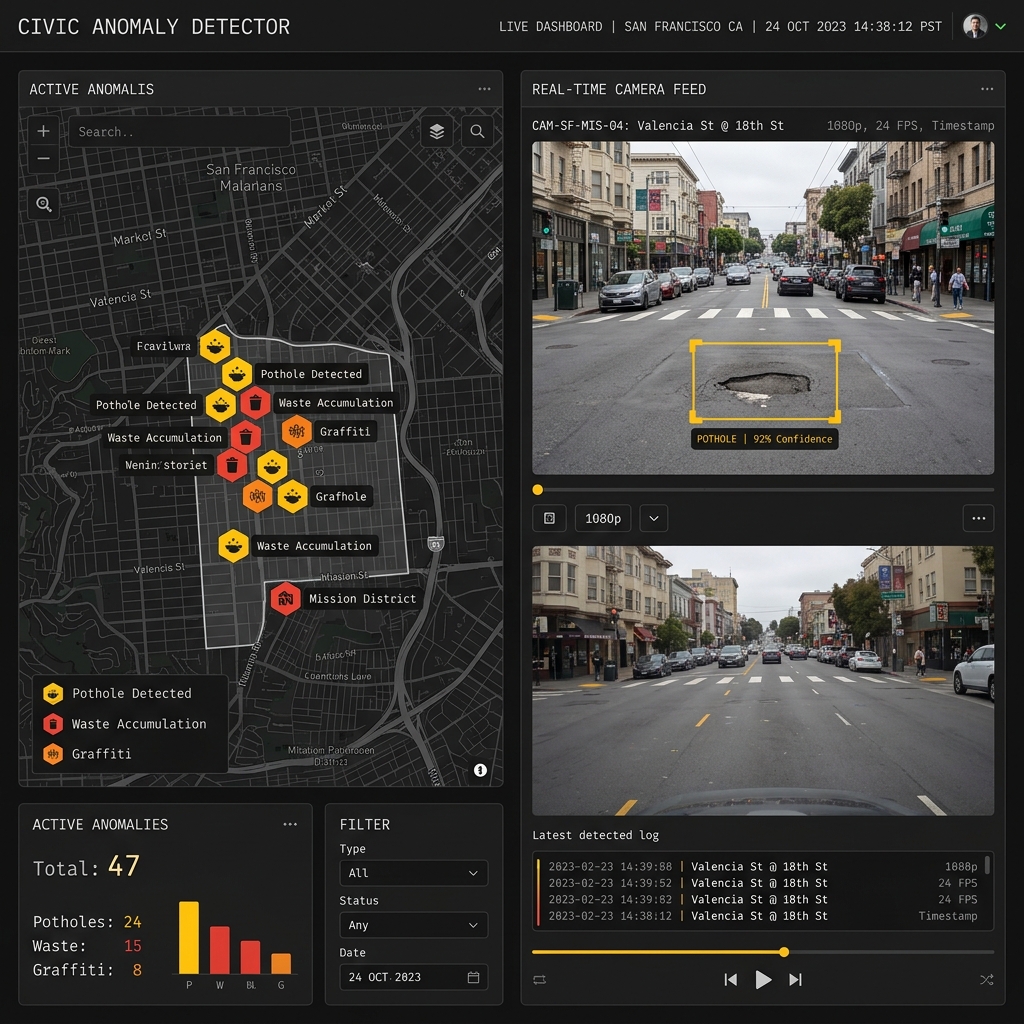Click the yellow Potholes bar in chart
This screenshot has height=1024, width=1024.
click(x=189, y=938)
